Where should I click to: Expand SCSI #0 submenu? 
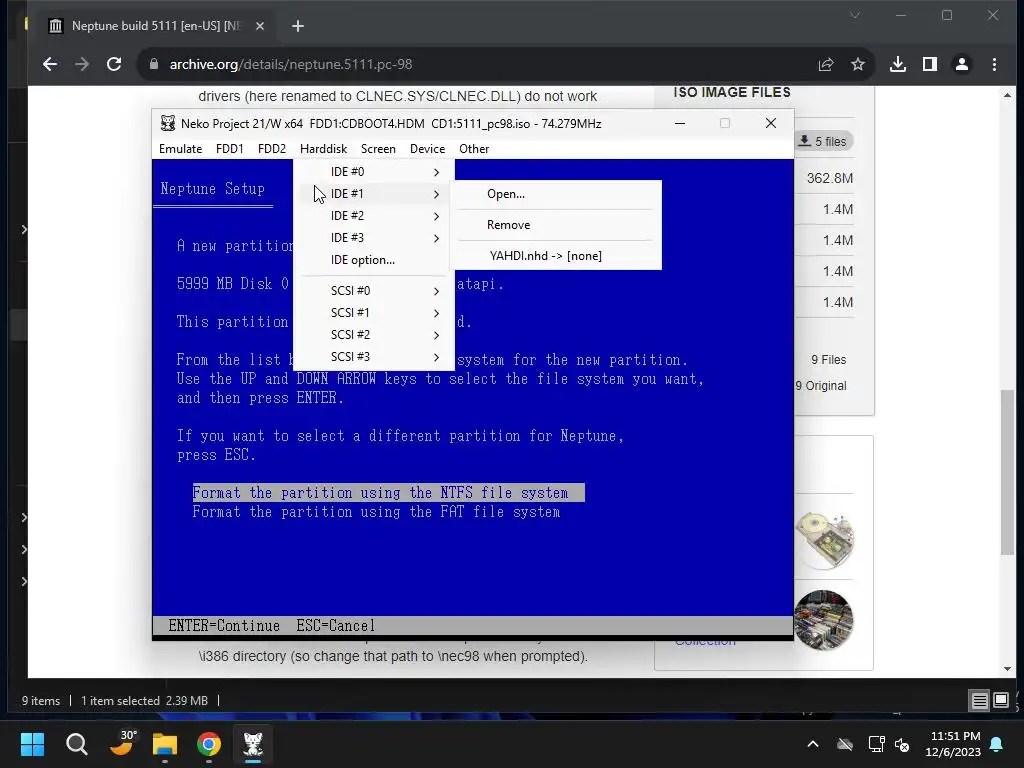[374, 291]
